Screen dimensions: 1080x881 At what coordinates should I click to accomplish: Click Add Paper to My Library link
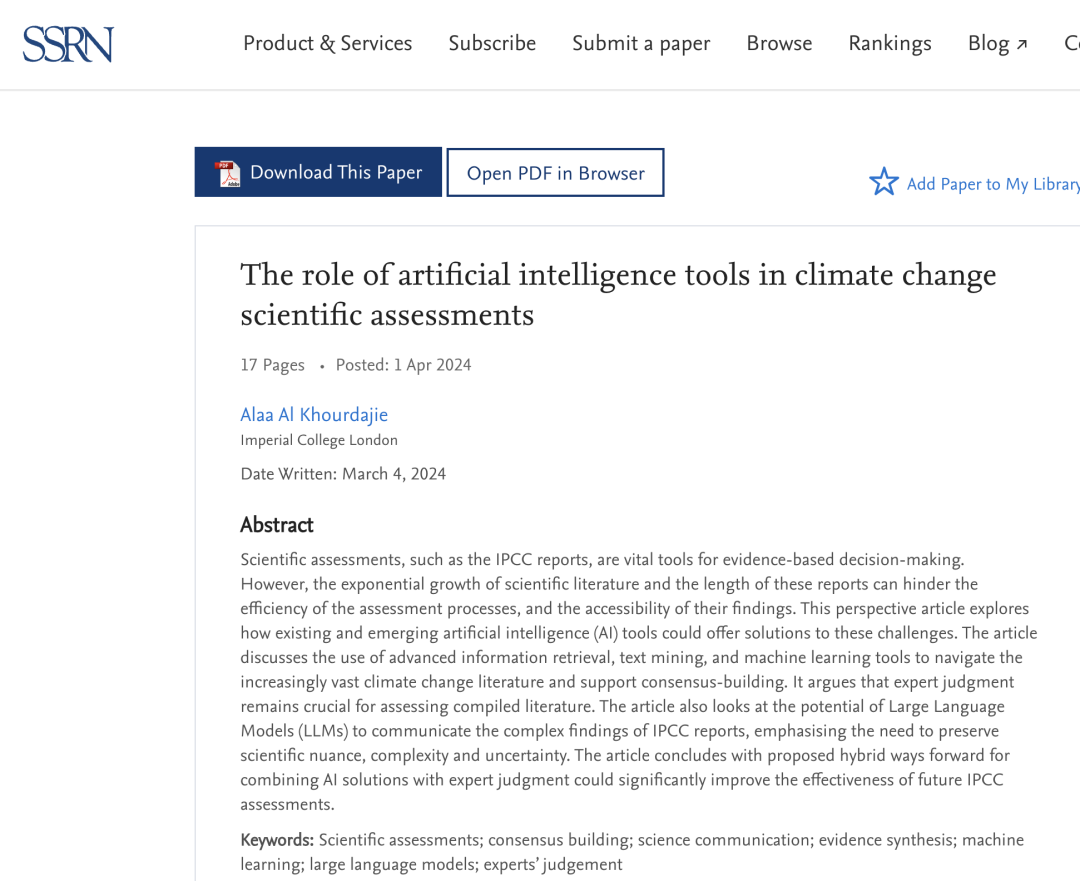992,184
